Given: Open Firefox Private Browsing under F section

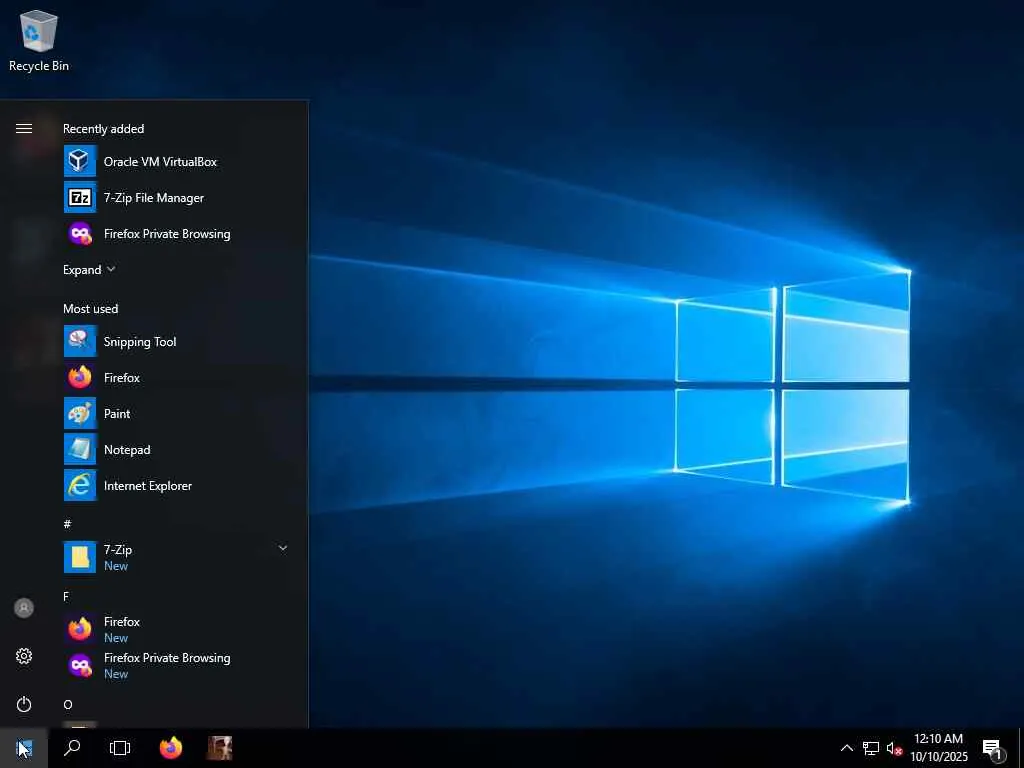Looking at the screenshot, I should tap(178, 665).
